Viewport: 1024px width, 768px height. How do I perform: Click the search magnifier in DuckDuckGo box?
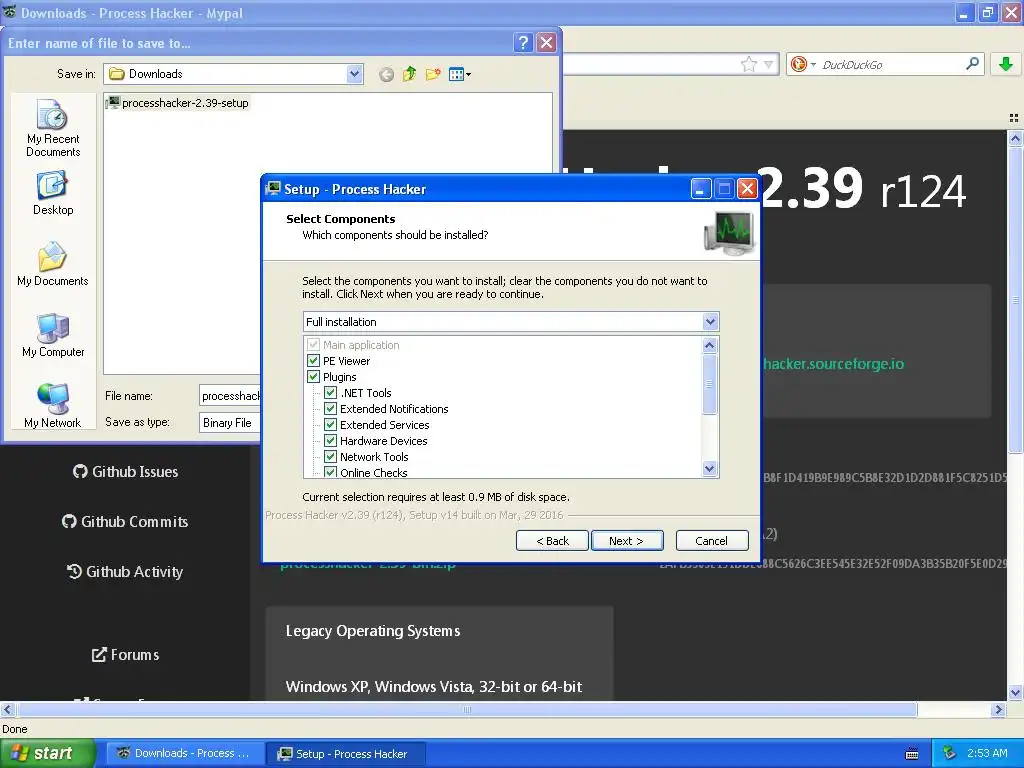[972, 63]
